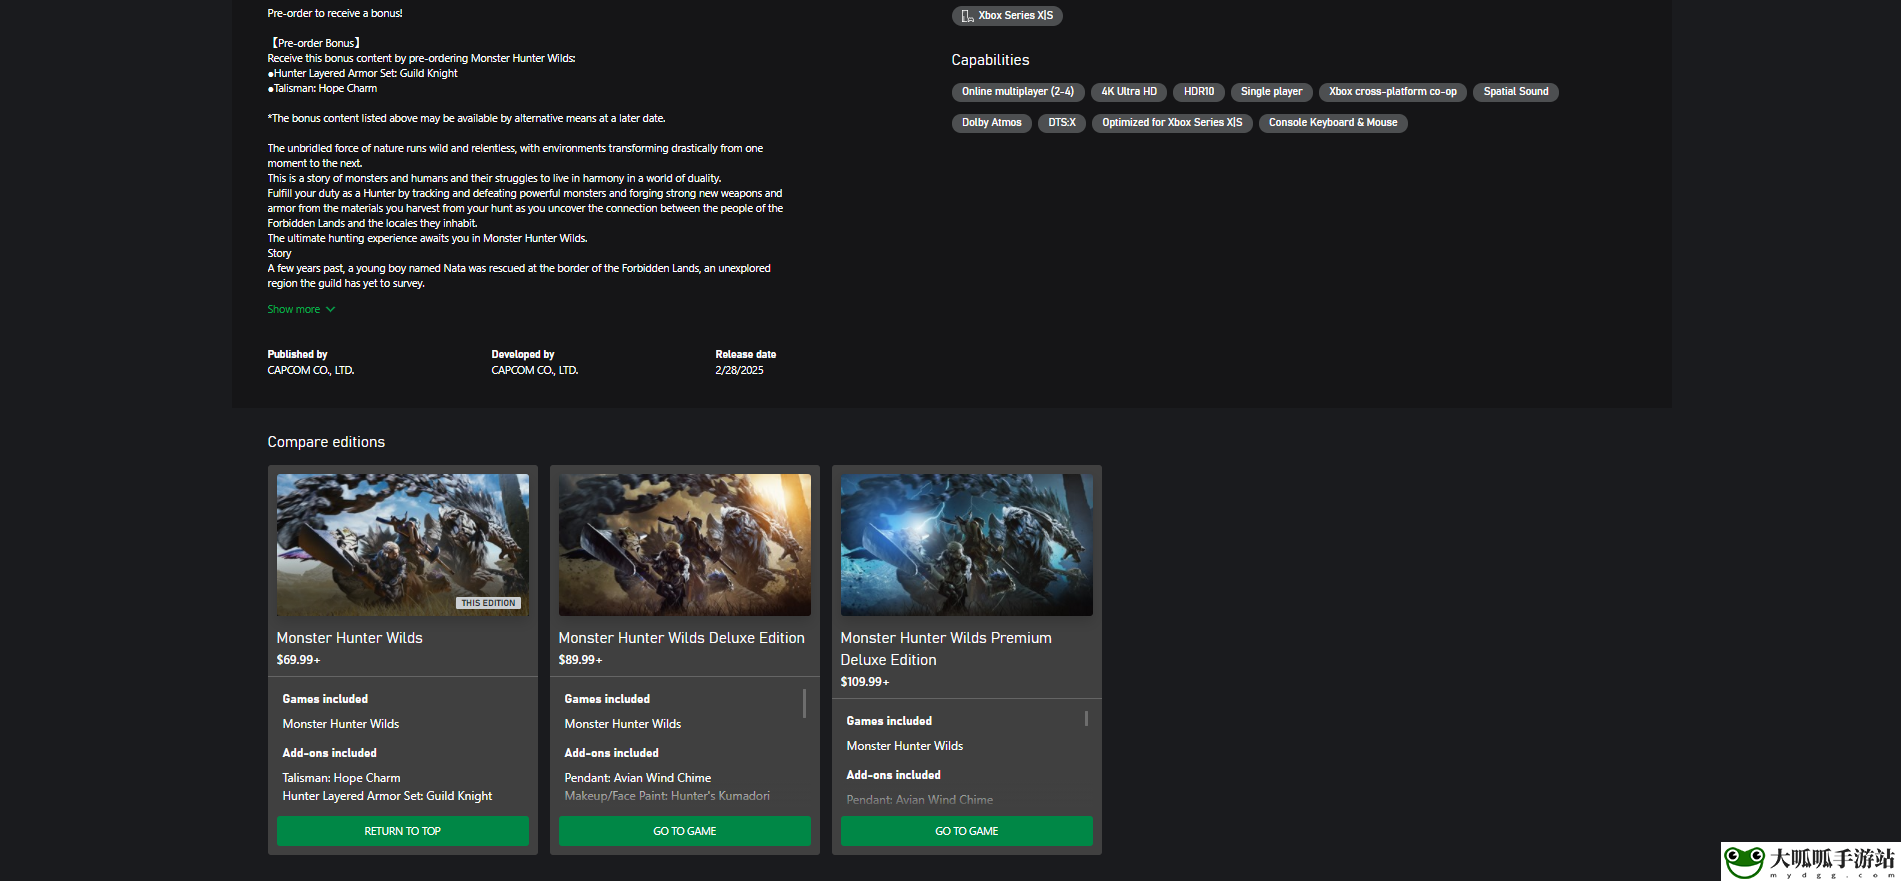Click the $89.99+ price text
The height and width of the screenshot is (881, 1901).
pyautogui.click(x=580, y=660)
